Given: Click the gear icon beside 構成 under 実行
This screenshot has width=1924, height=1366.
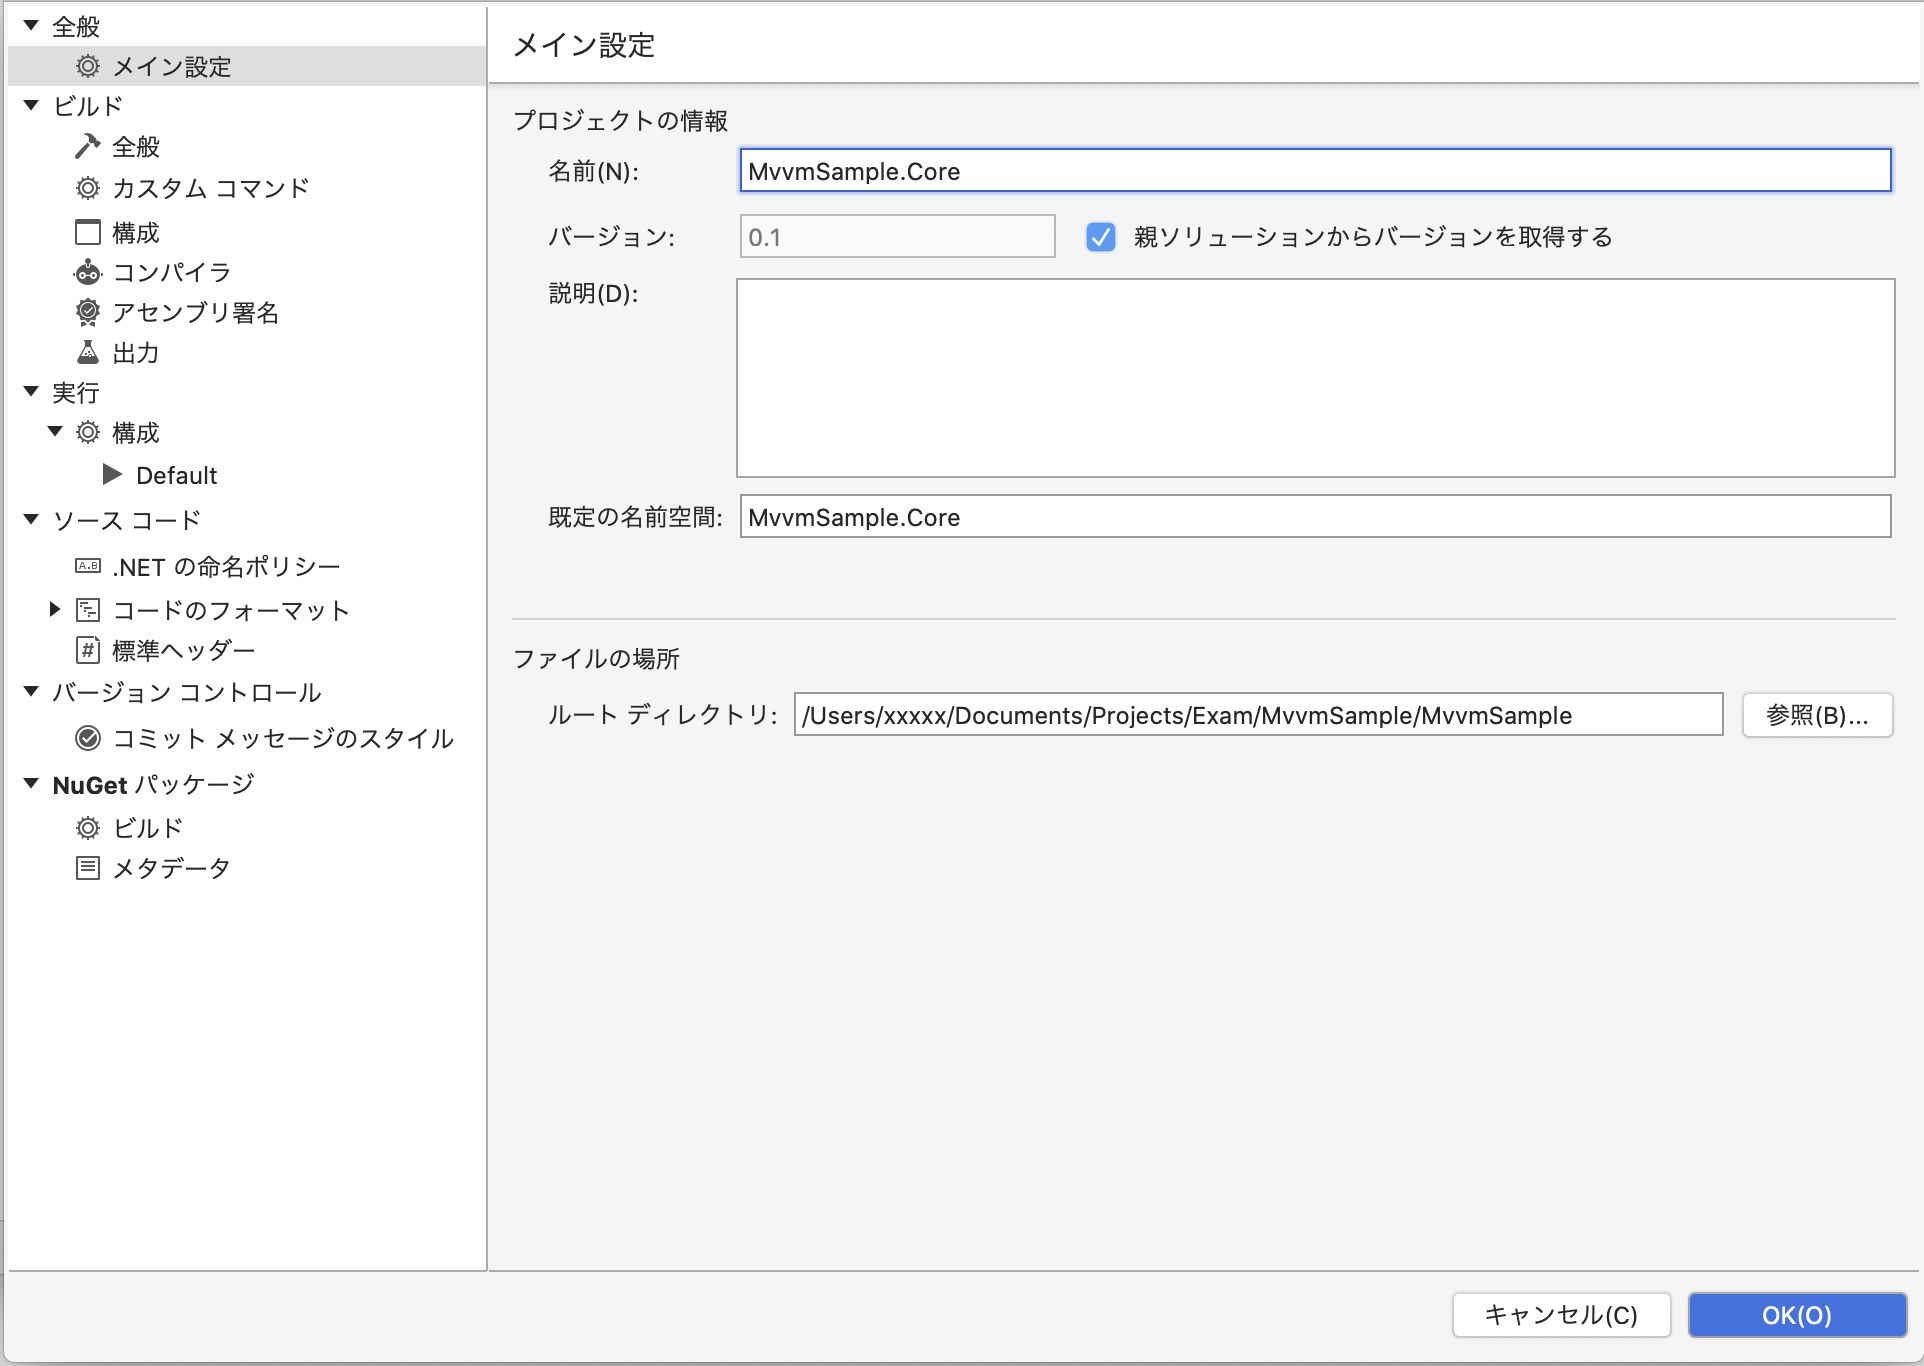Looking at the screenshot, I should click(x=88, y=432).
